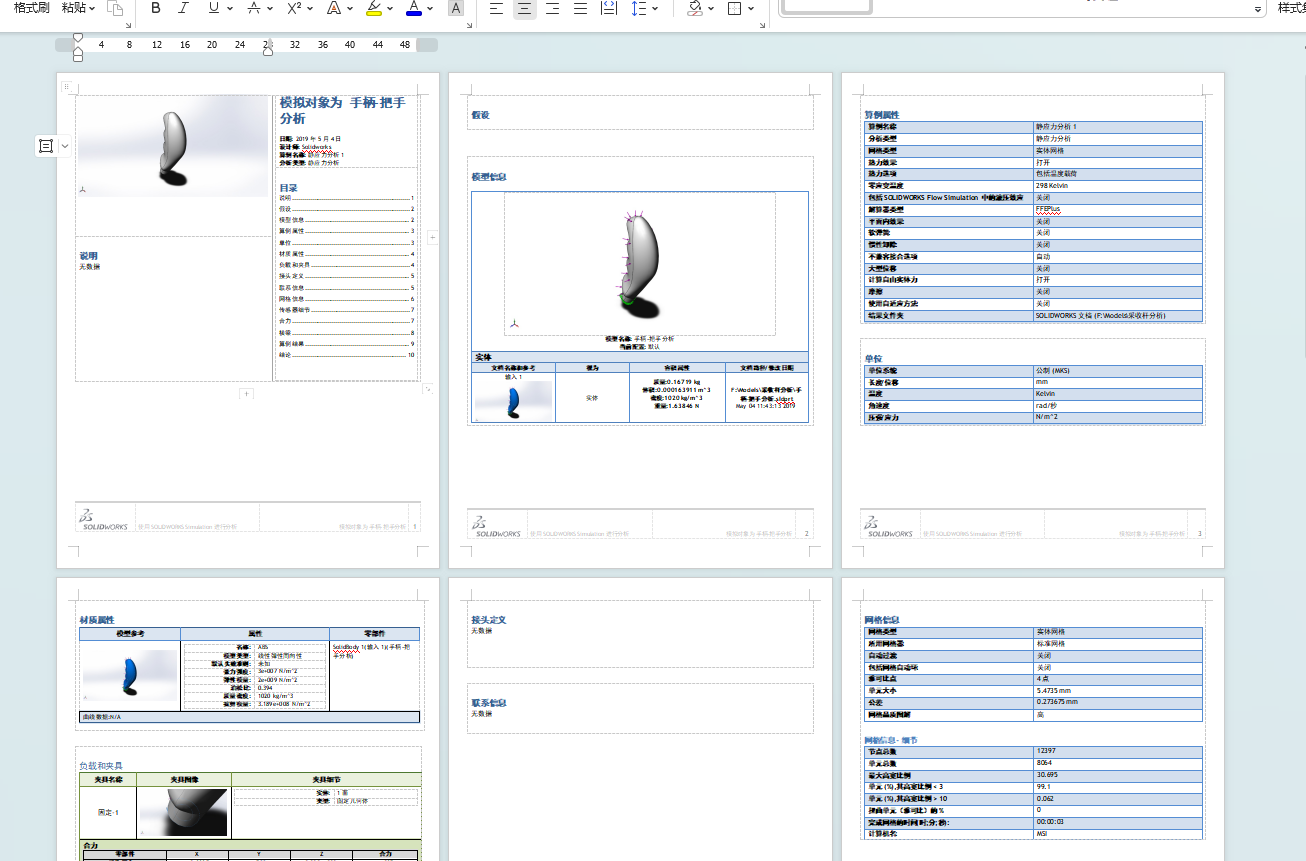Open the Underline style dropdown arrow
Screen dimensions: 1306x861
click(x=230, y=8)
